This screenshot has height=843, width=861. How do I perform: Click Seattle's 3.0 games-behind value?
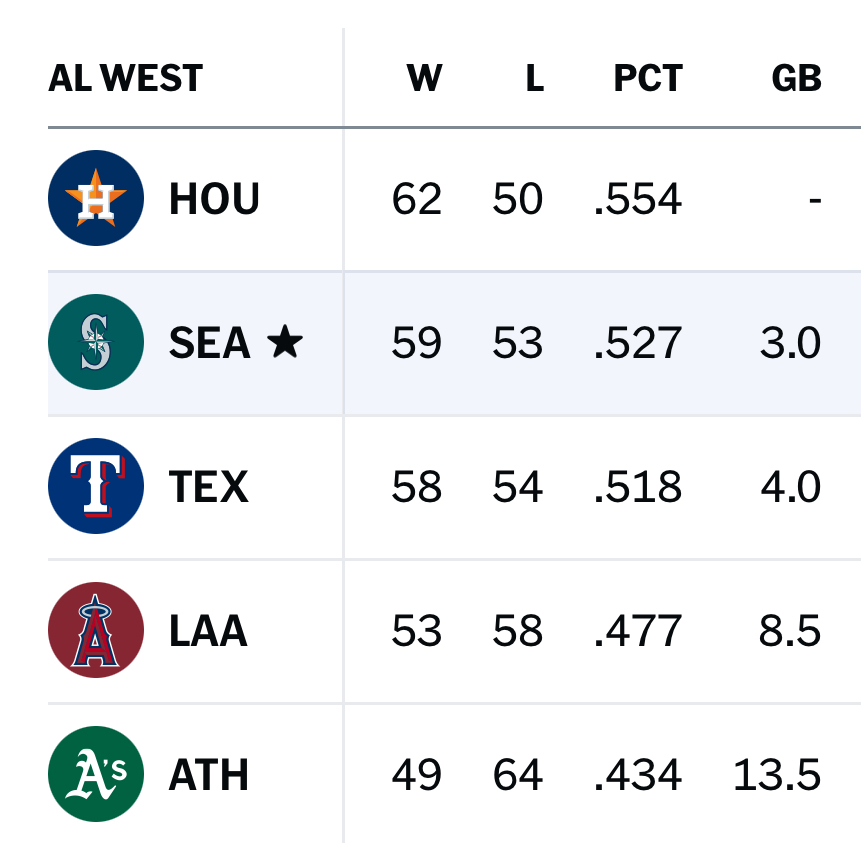(x=790, y=342)
